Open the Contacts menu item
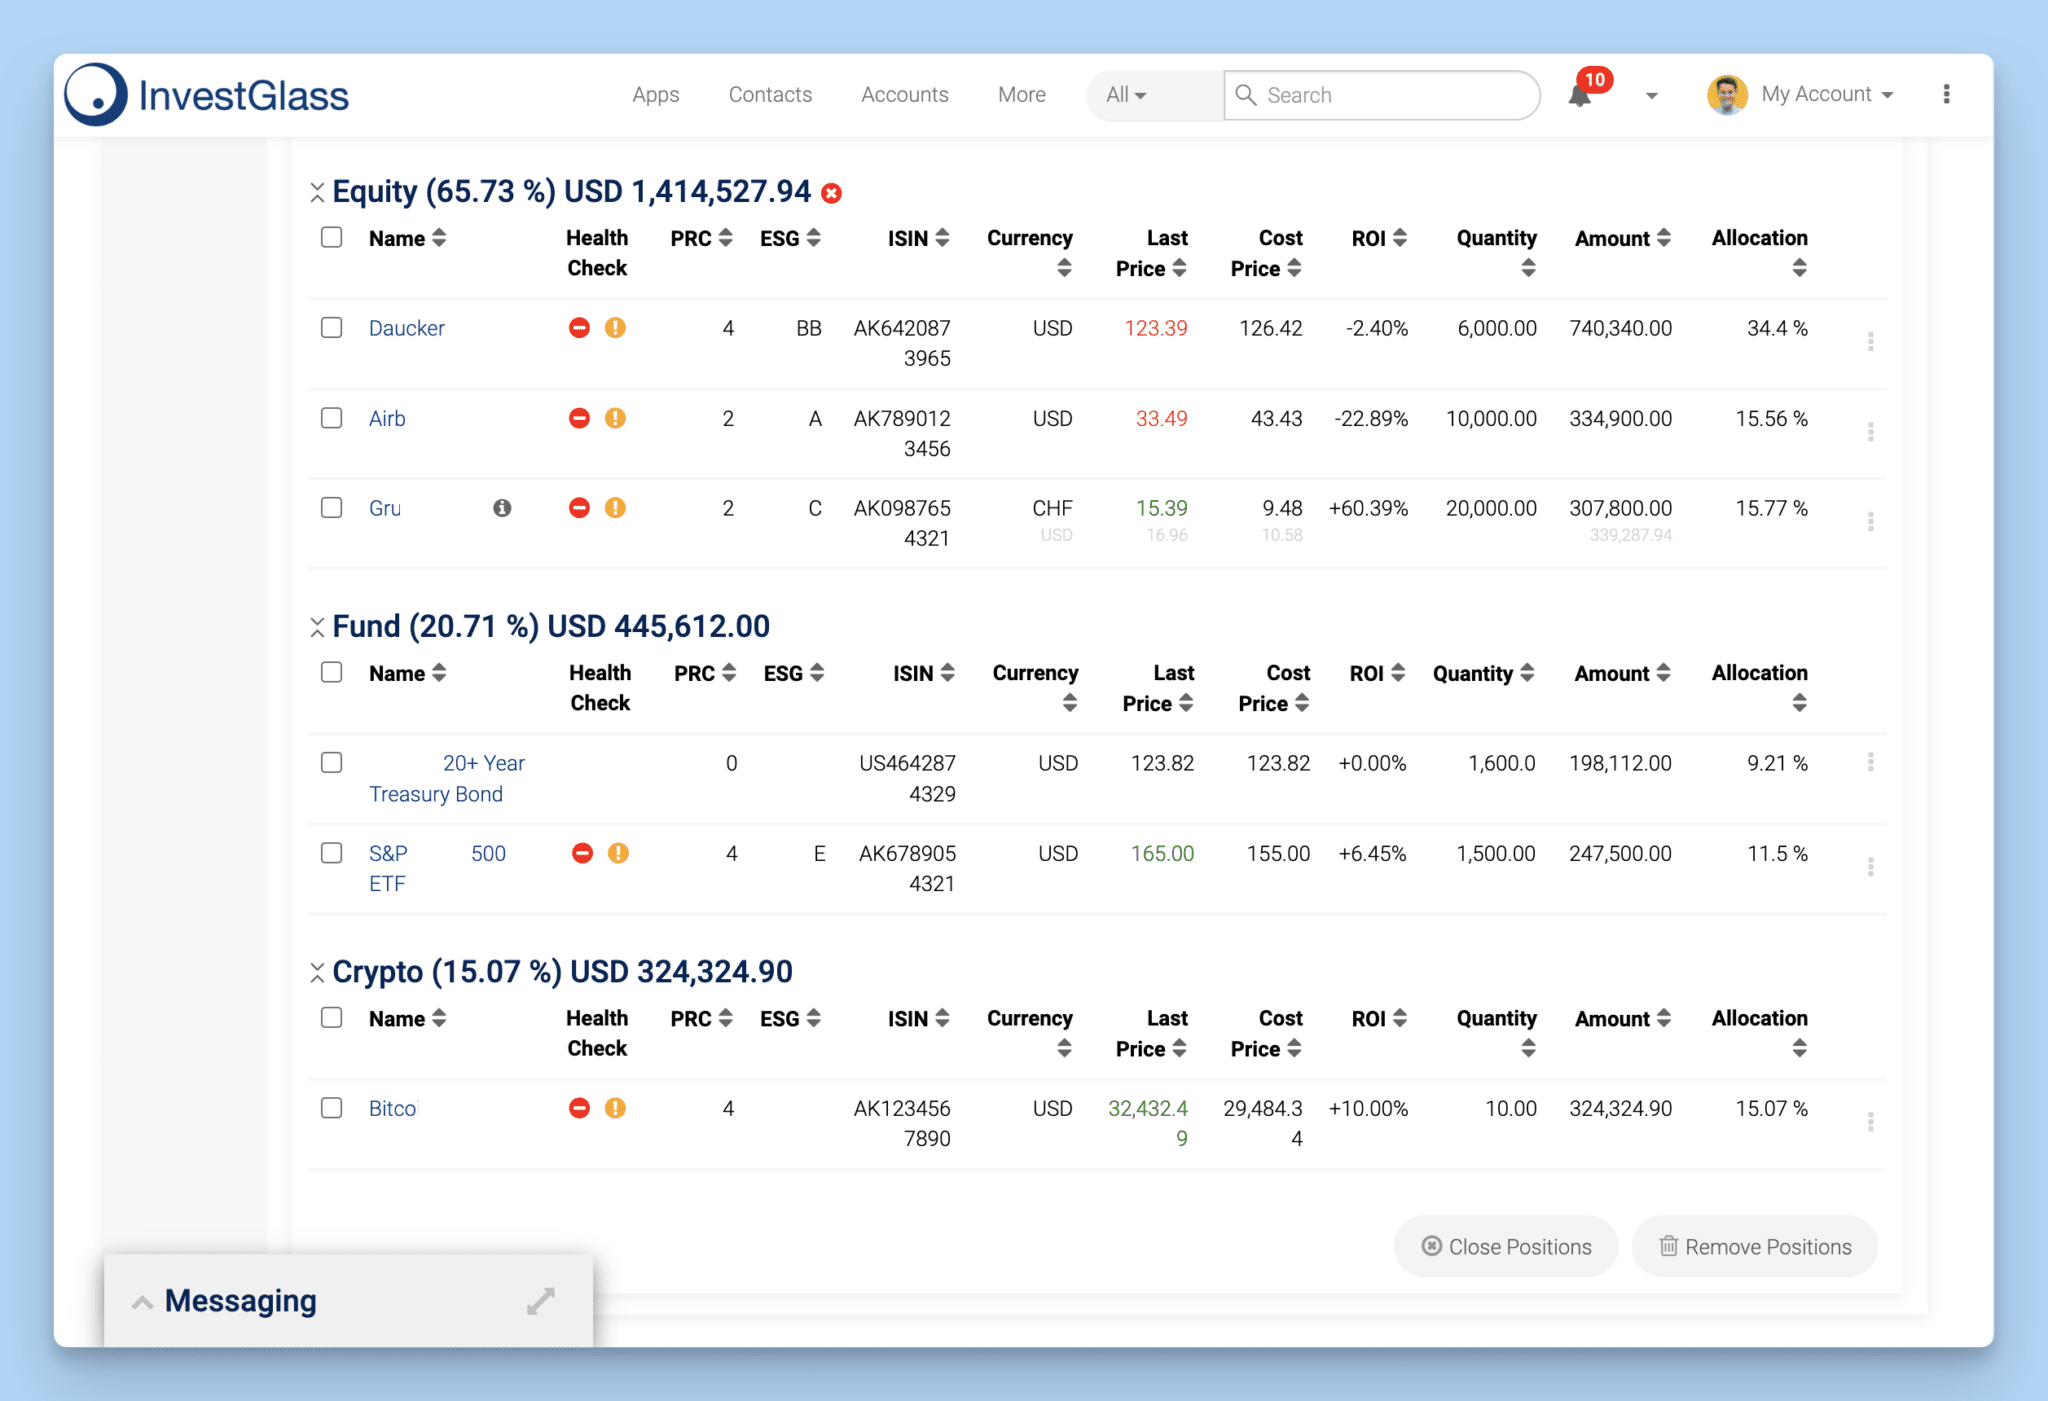Image resolution: width=2048 pixels, height=1401 pixels. (769, 94)
